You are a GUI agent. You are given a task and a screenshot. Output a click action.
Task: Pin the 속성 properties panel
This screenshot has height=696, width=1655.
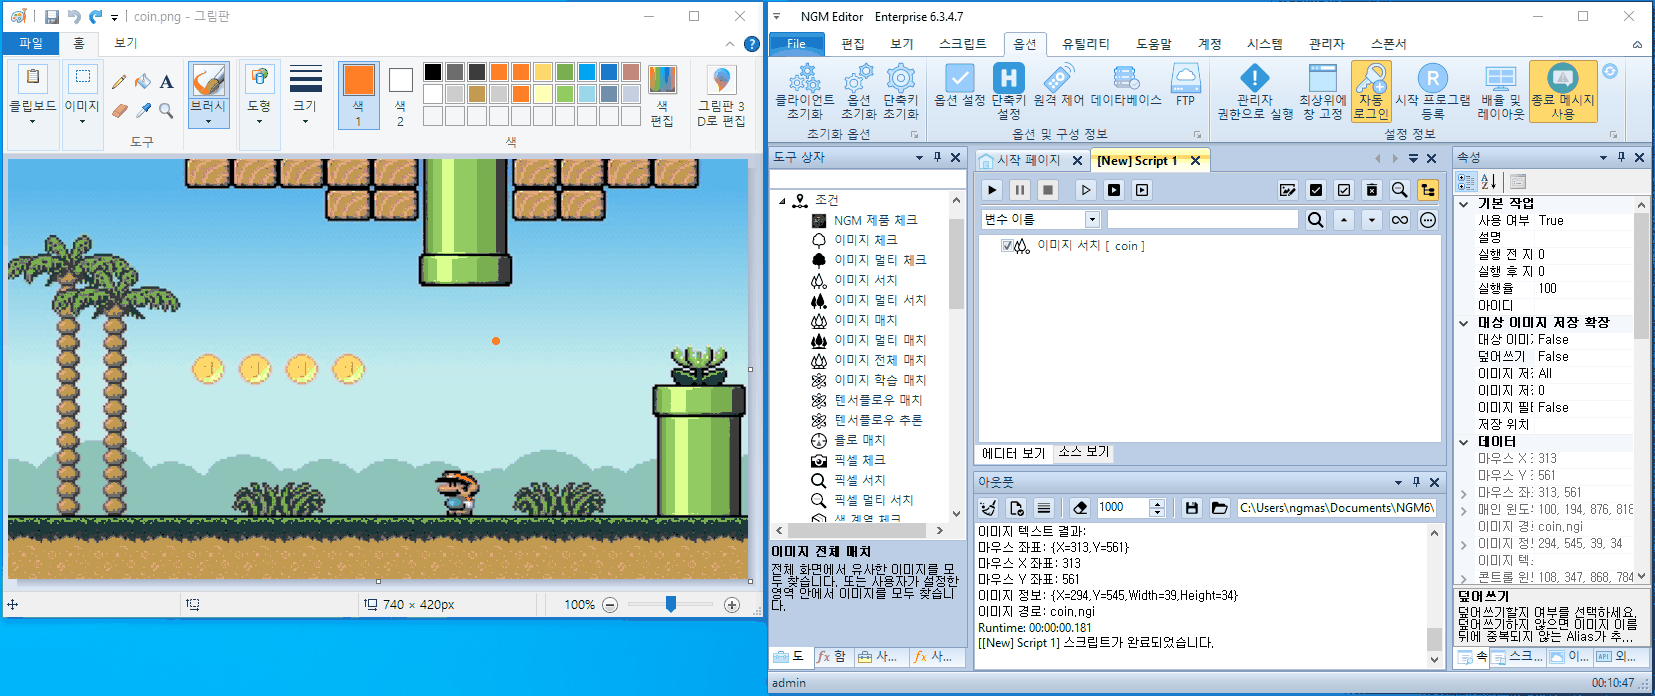tap(1621, 158)
